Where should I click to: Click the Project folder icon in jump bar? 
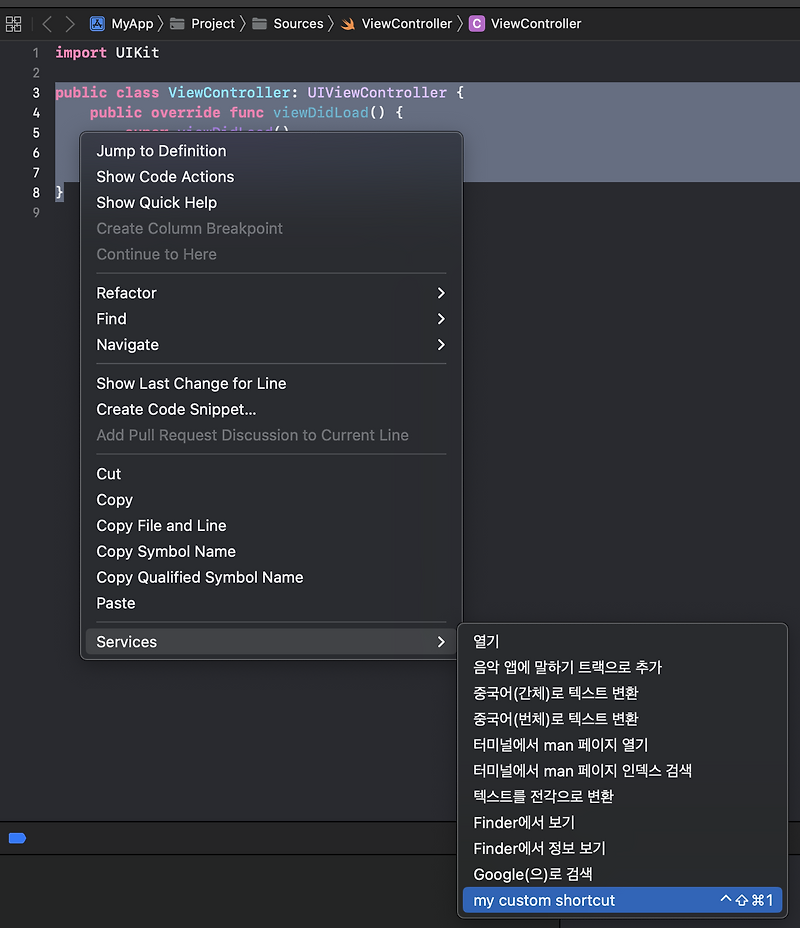pos(176,23)
